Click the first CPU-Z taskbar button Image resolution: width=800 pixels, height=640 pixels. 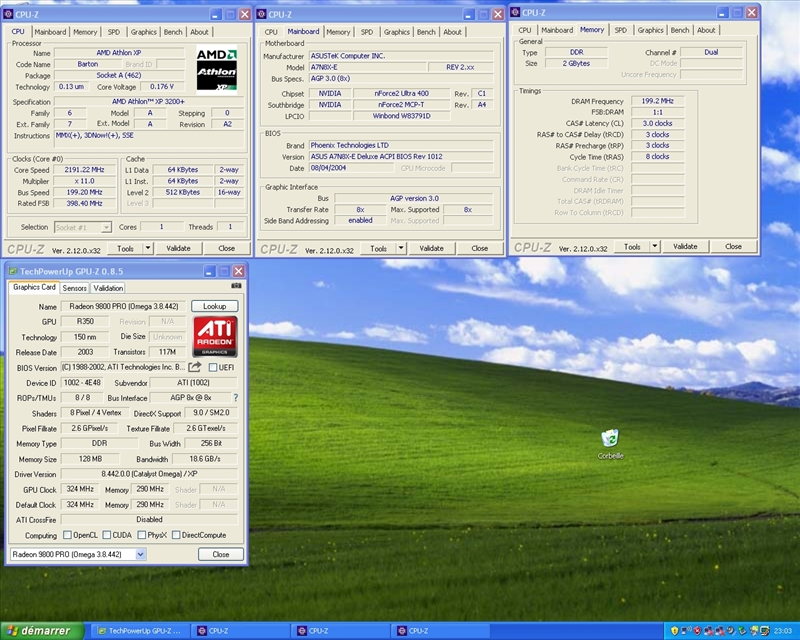(x=240, y=631)
